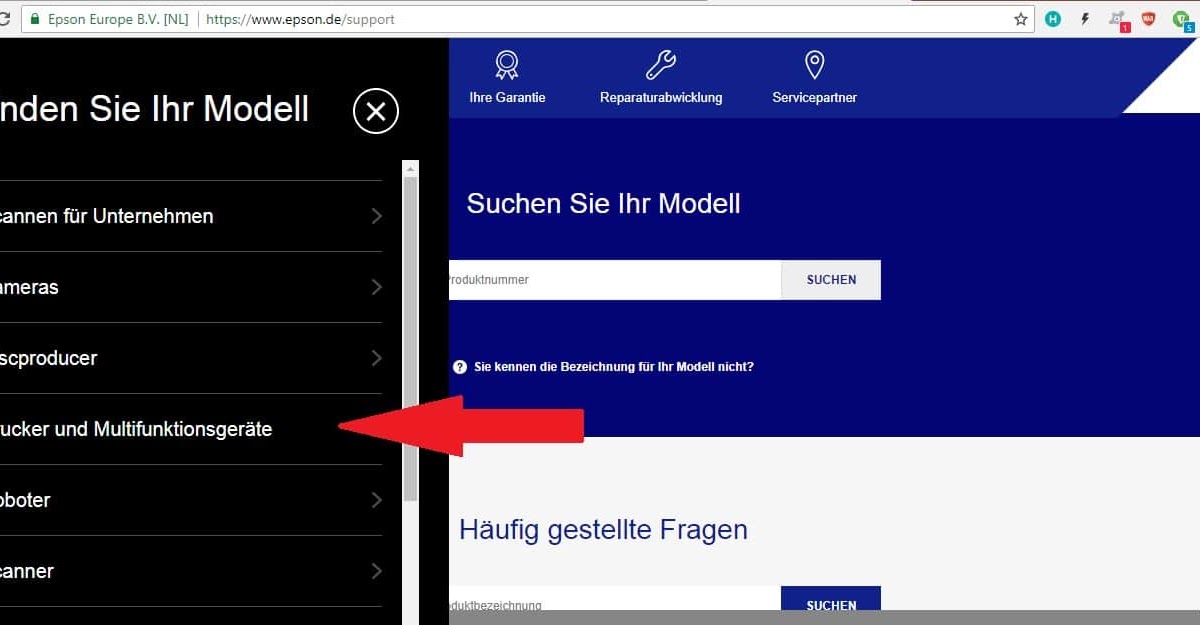Image resolution: width=1200 pixels, height=625 pixels.
Task: Click the panel scrollbar thumb
Action: [410, 340]
